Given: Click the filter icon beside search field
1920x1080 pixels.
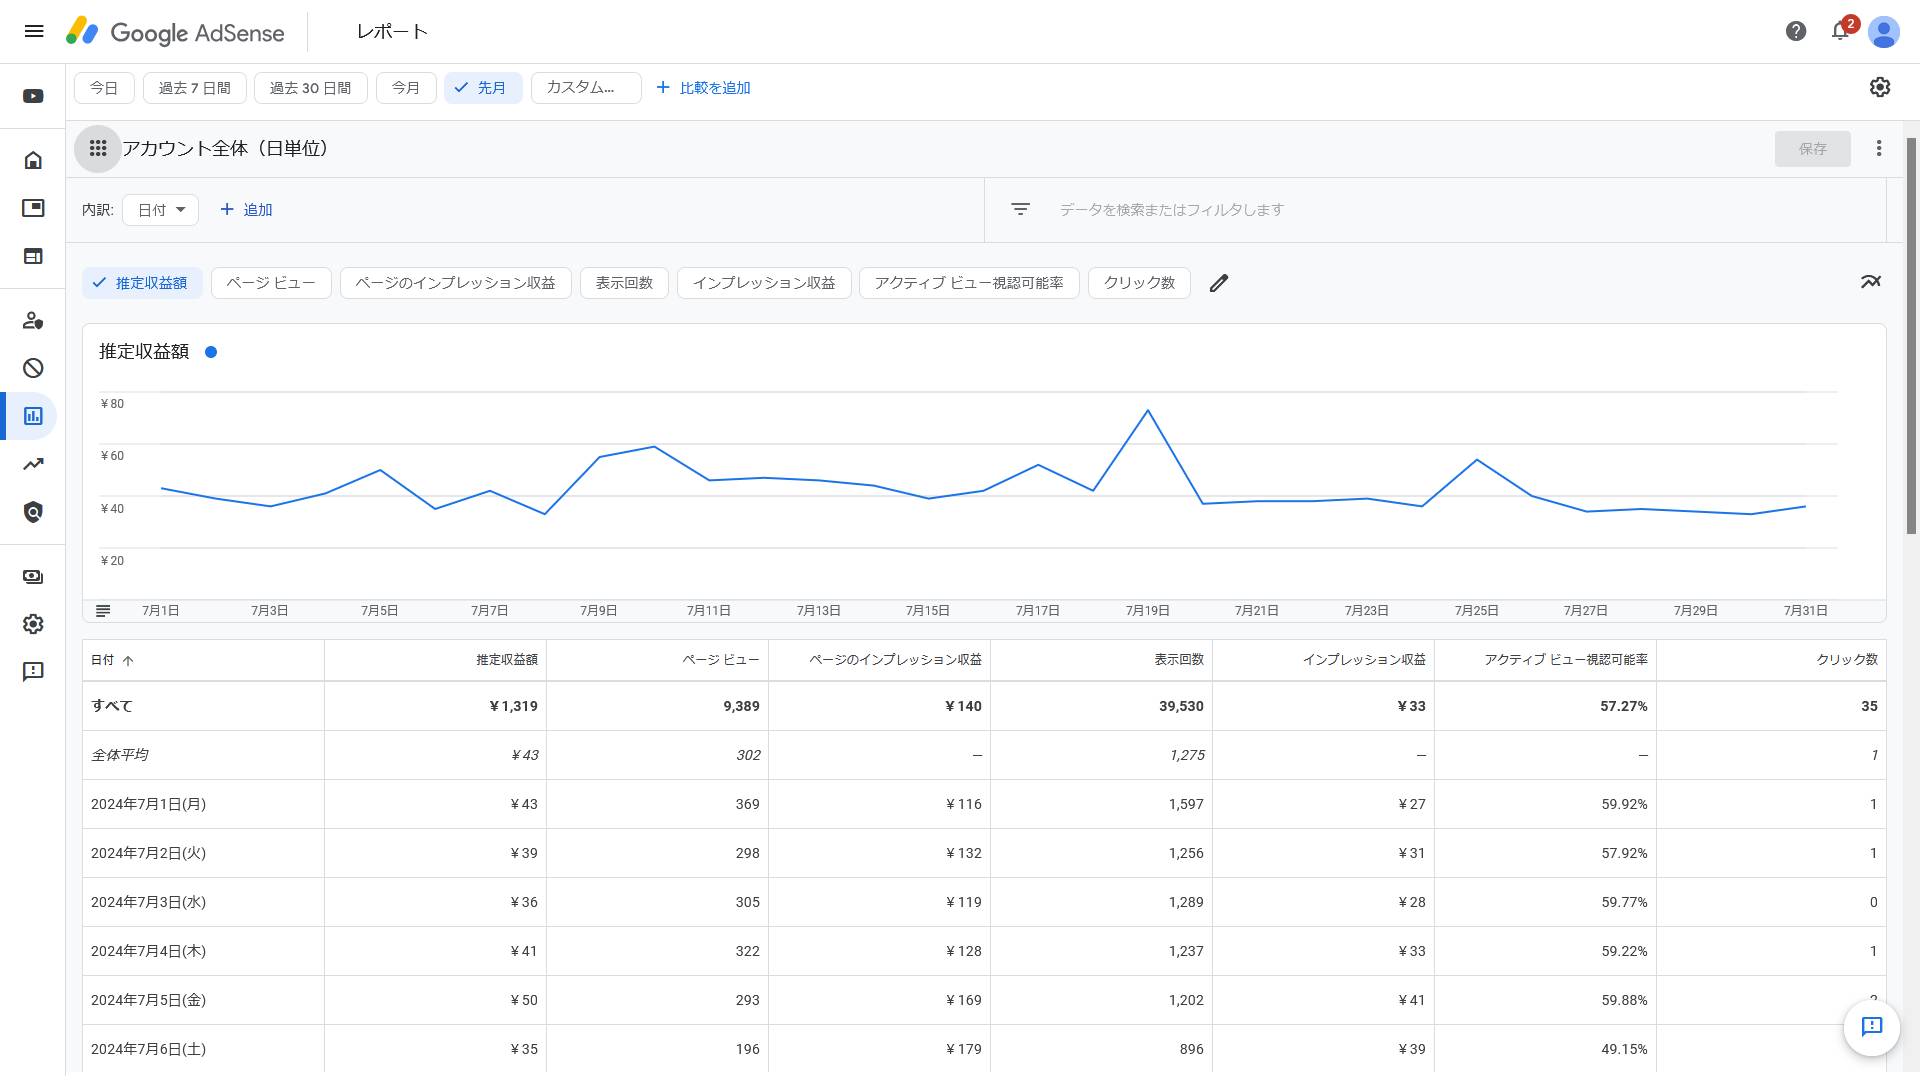Looking at the screenshot, I should coord(1020,209).
